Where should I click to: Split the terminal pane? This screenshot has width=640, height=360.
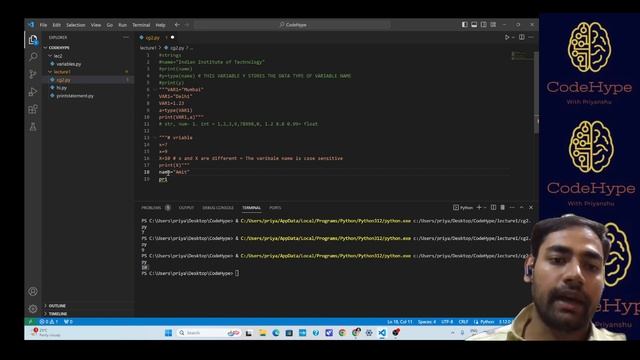click(493, 207)
